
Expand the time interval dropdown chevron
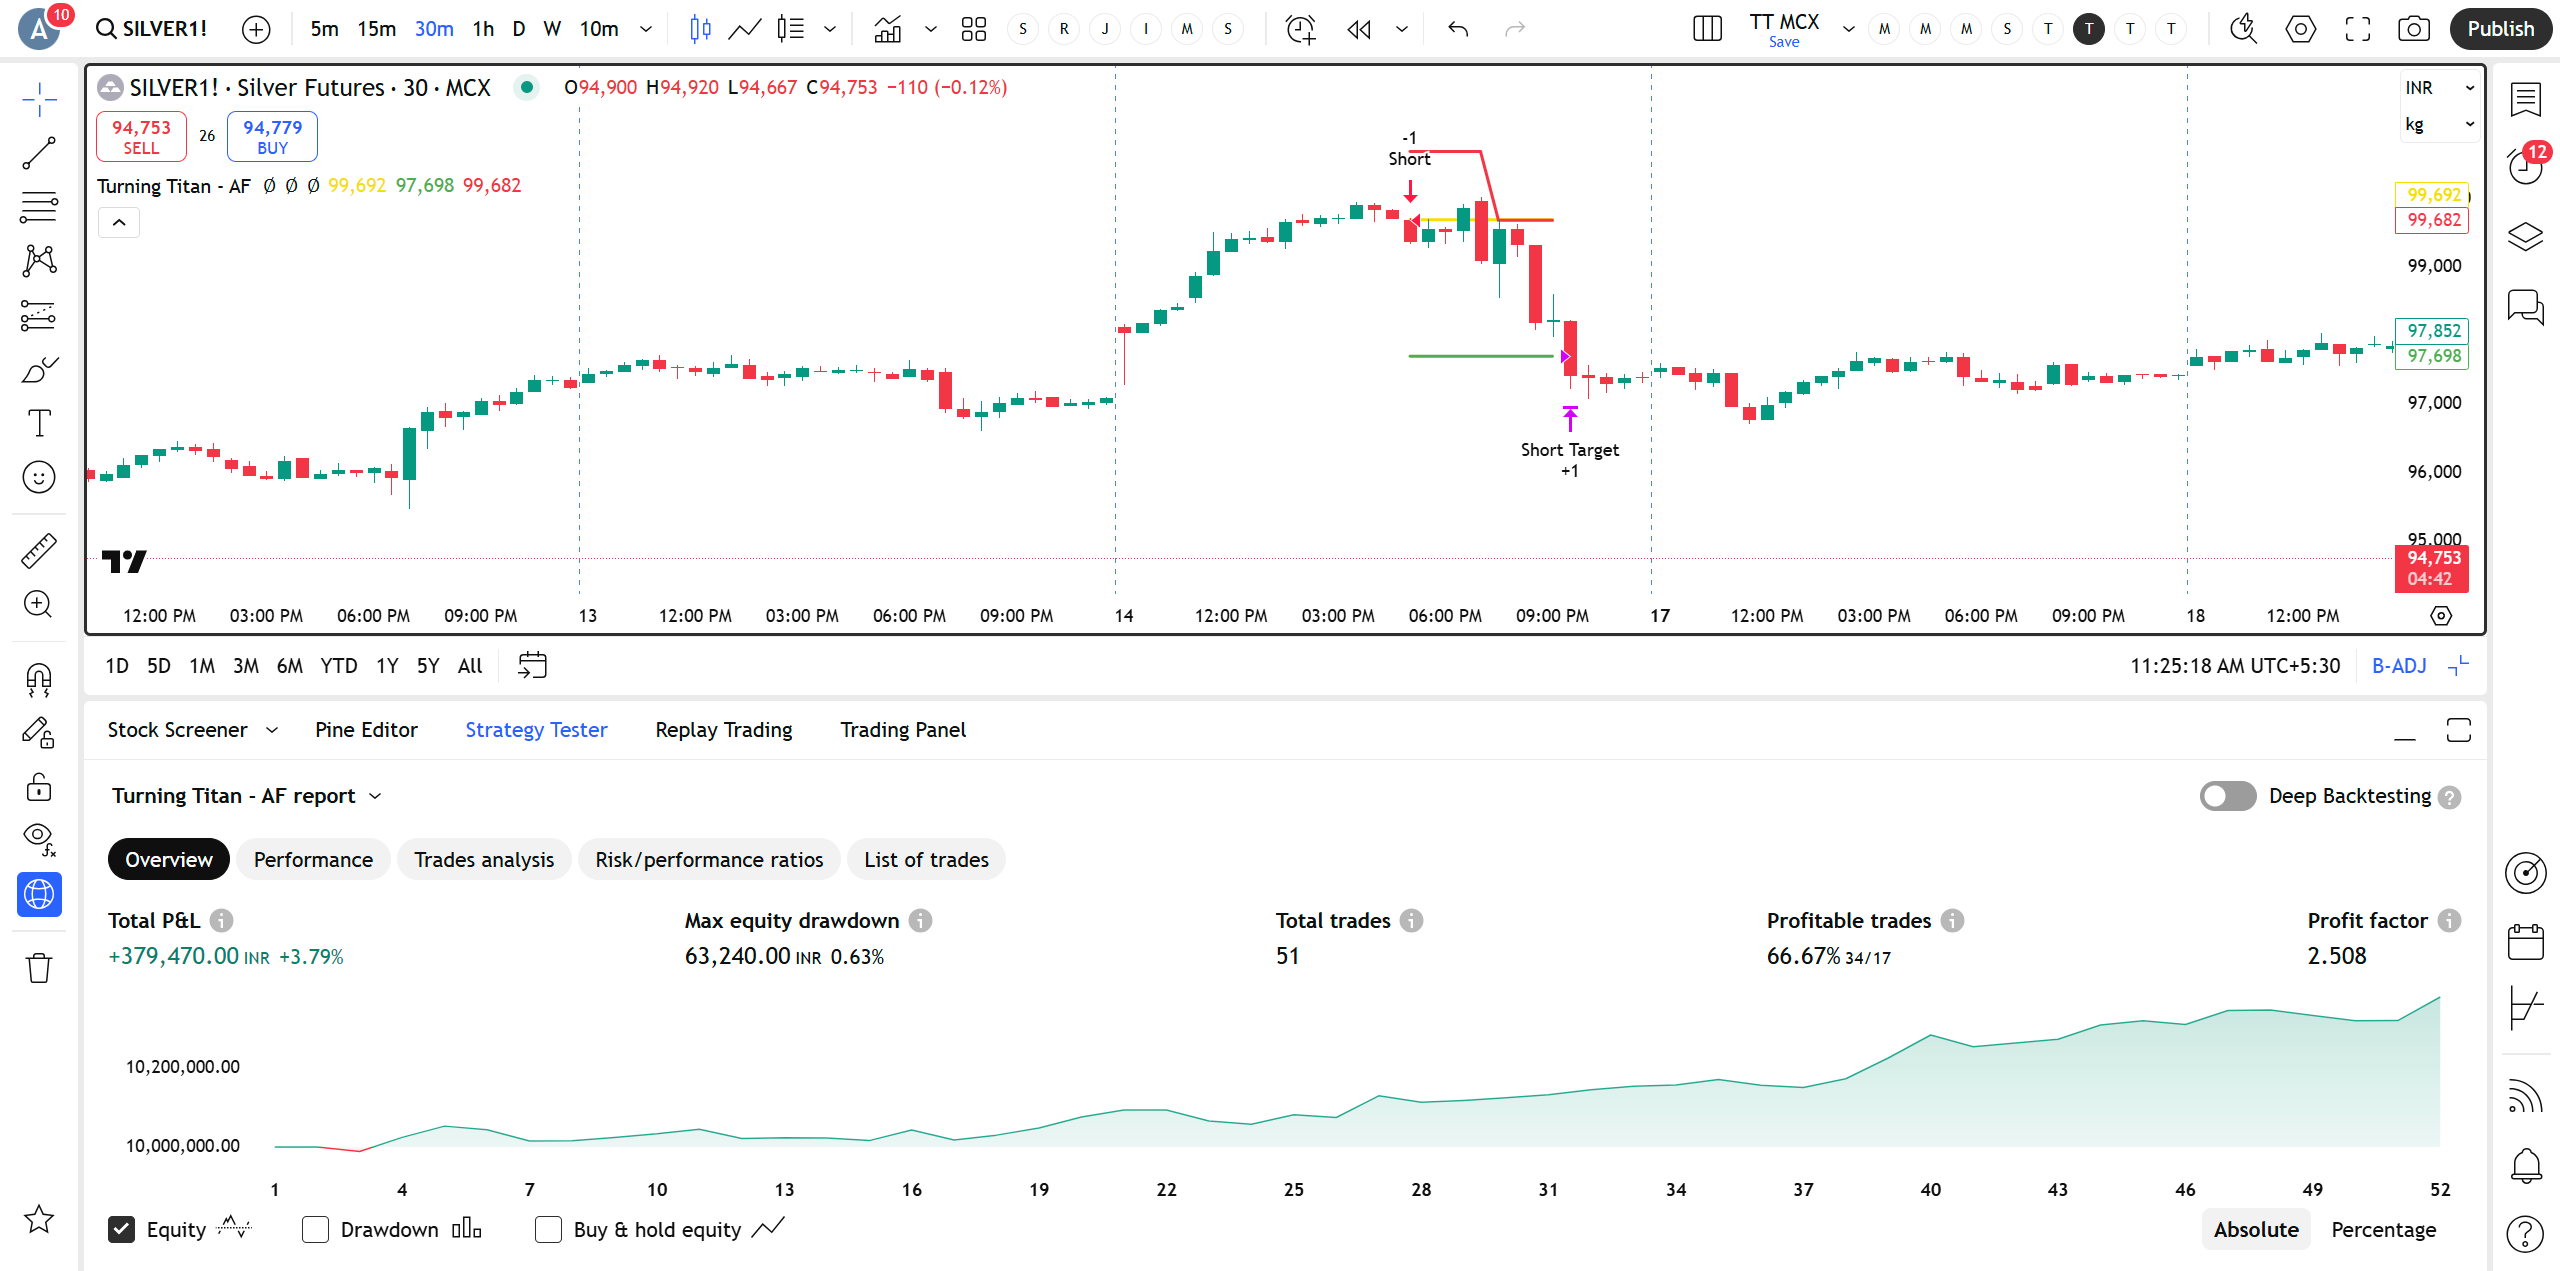(646, 29)
